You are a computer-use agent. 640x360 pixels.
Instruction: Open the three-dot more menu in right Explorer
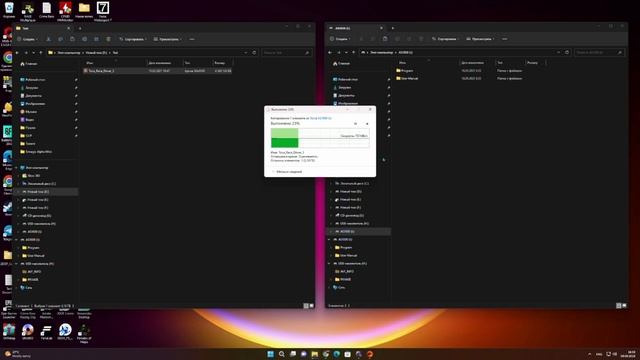coord(504,39)
